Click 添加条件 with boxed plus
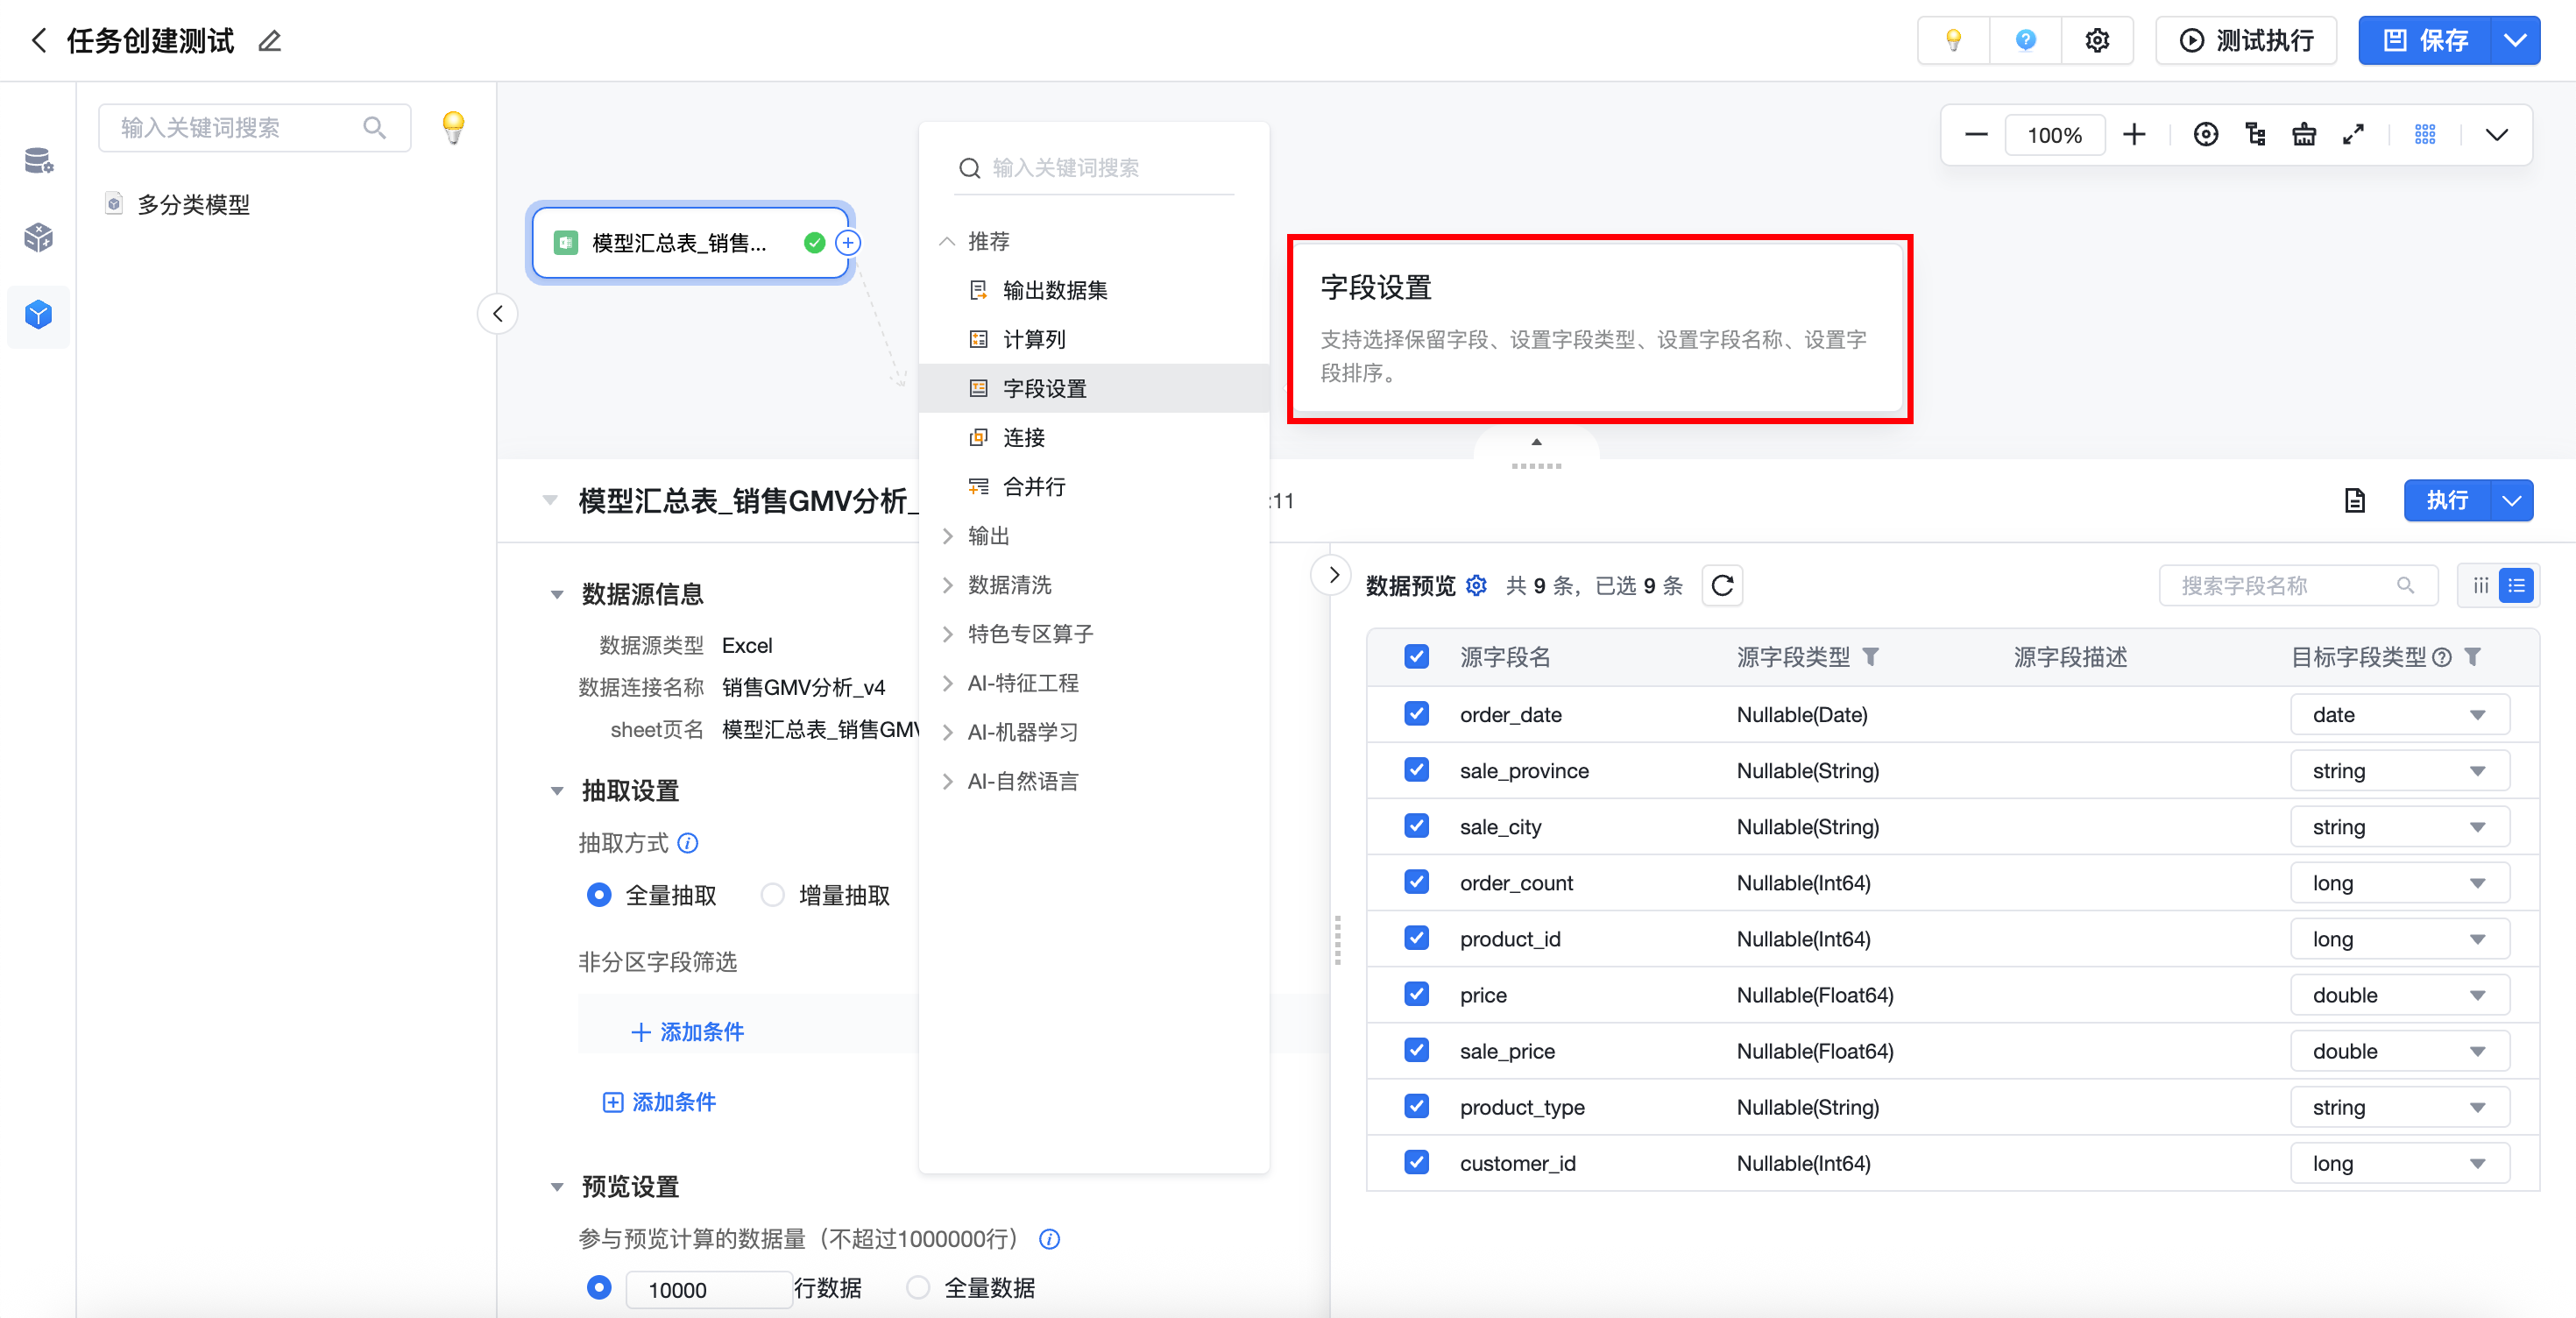Image resolution: width=2576 pixels, height=1318 pixels. click(659, 1102)
